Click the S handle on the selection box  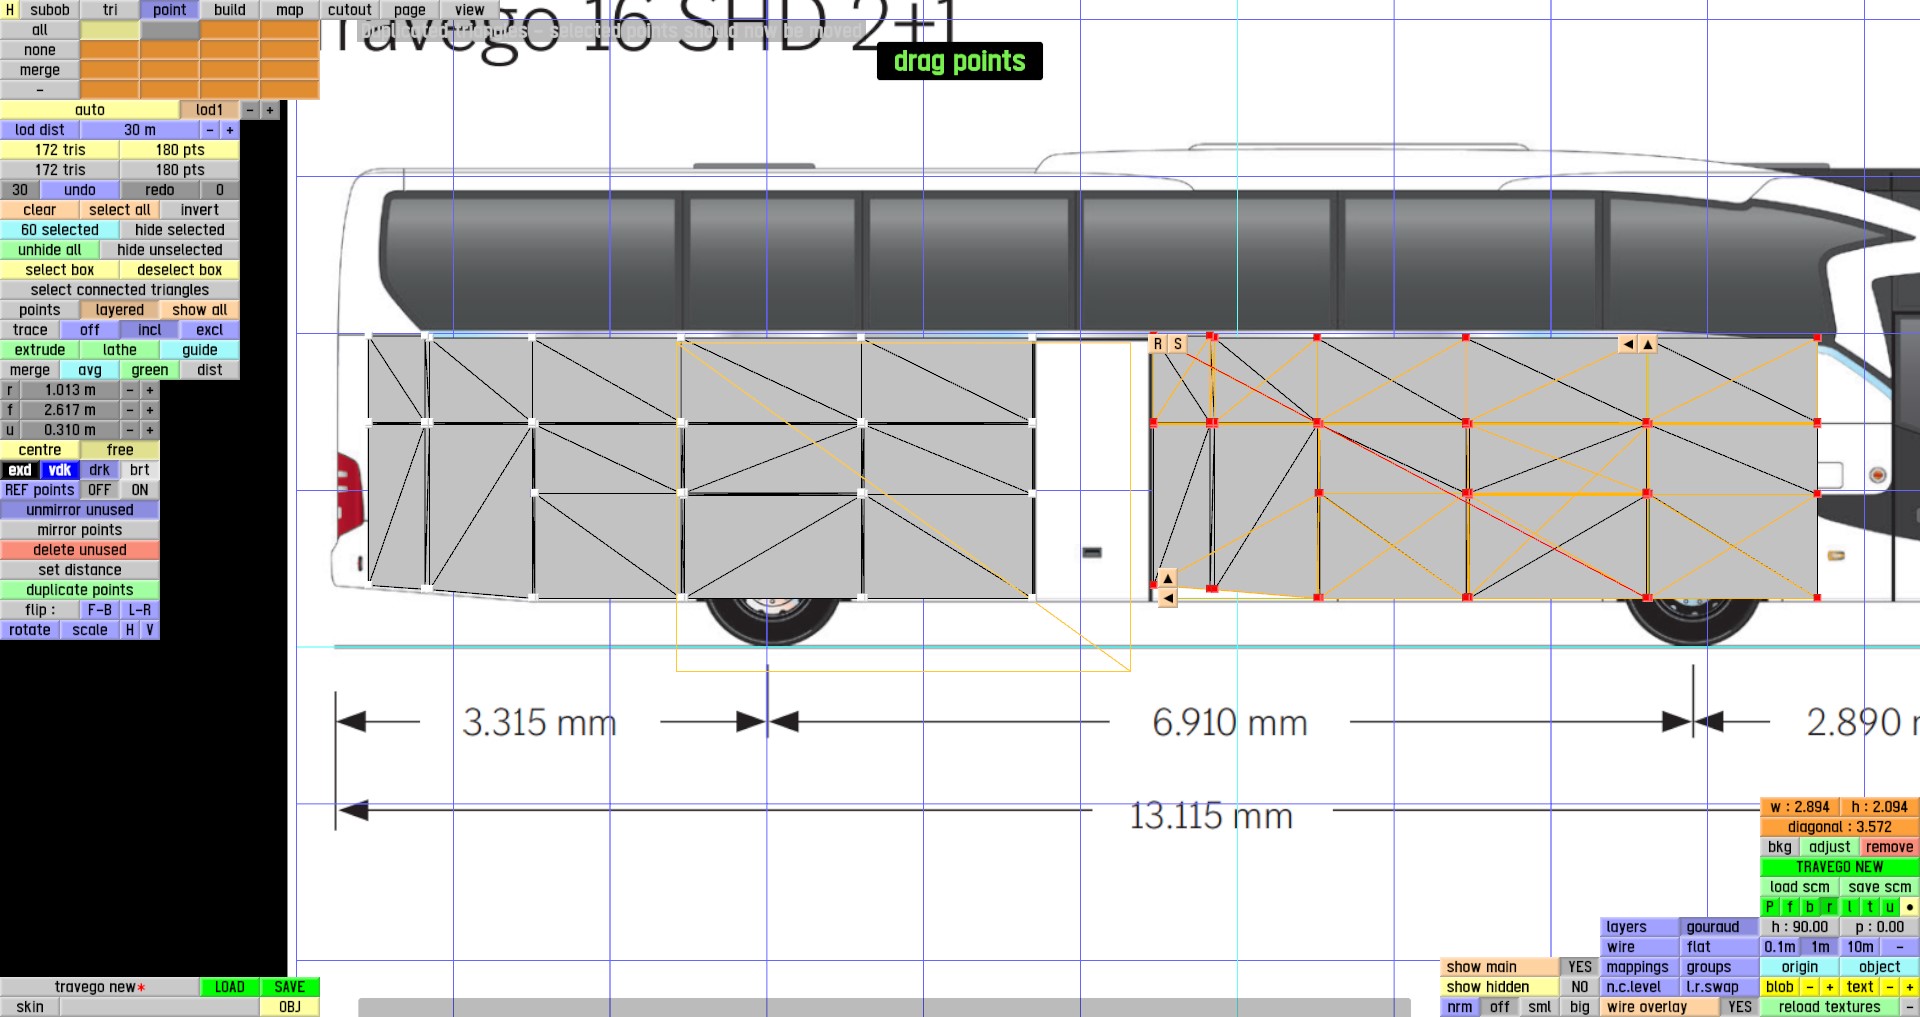pos(1178,344)
